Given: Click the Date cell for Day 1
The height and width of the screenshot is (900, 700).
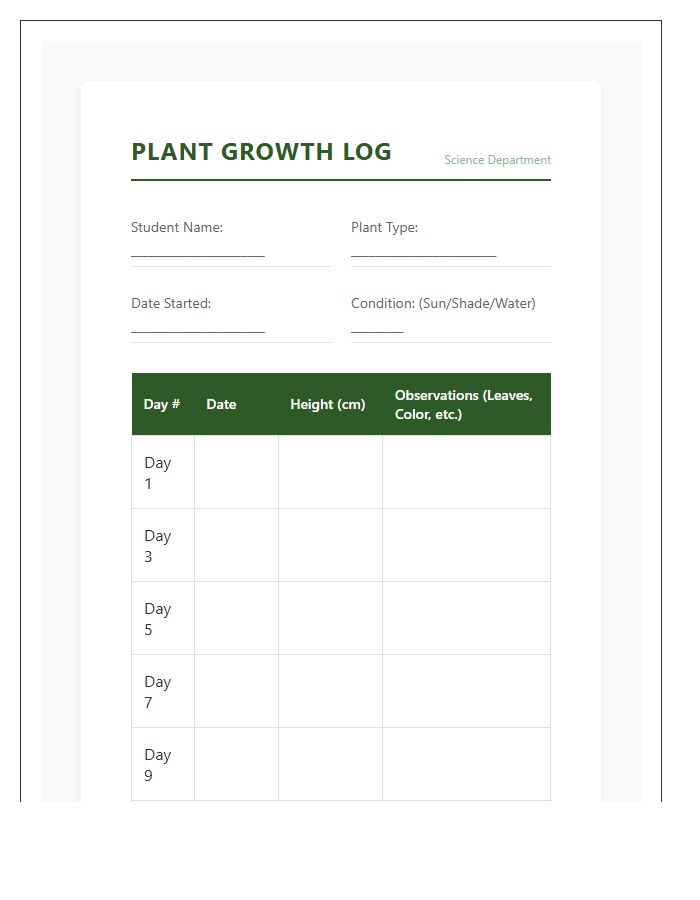Looking at the screenshot, I should [236, 472].
